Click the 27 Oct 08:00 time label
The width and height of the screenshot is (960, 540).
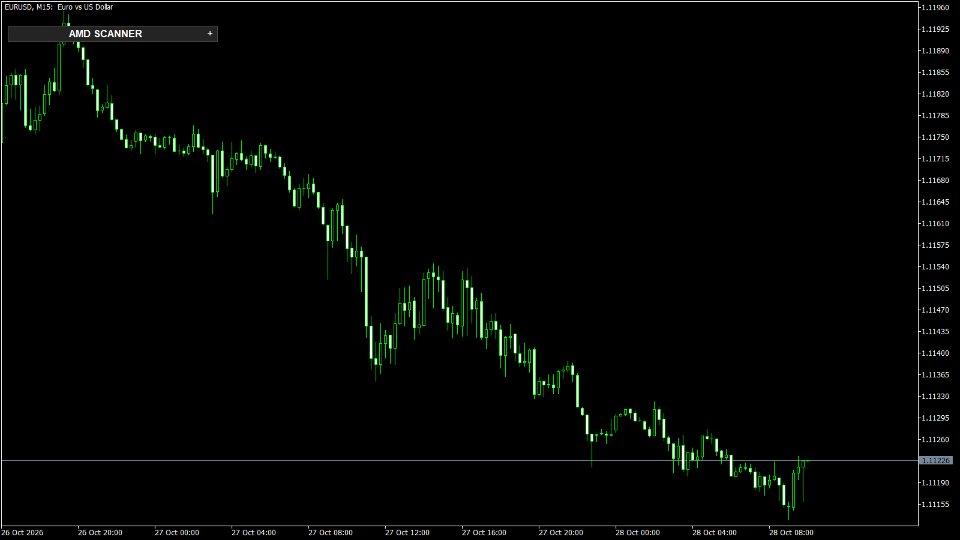point(331,533)
